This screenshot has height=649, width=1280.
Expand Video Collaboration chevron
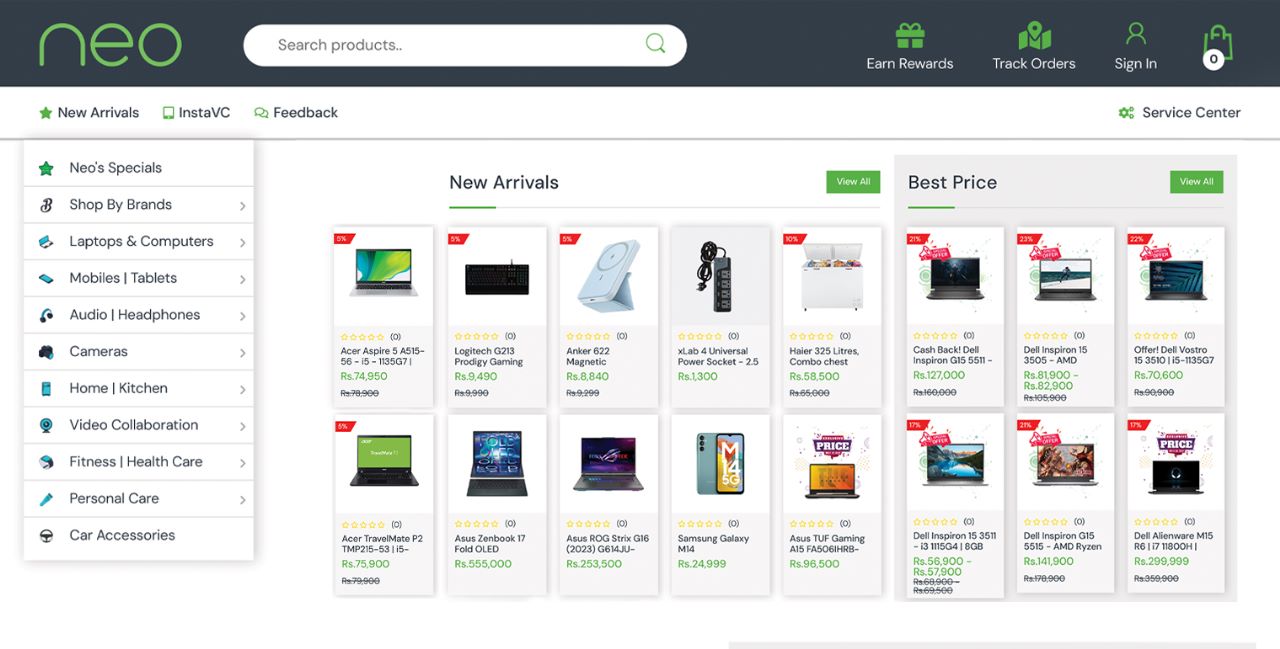click(242, 426)
